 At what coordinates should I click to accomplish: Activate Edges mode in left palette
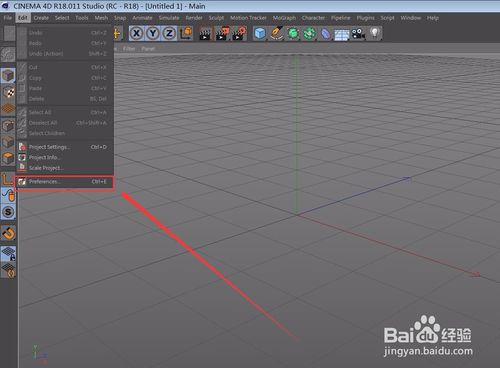coord(8,142)
